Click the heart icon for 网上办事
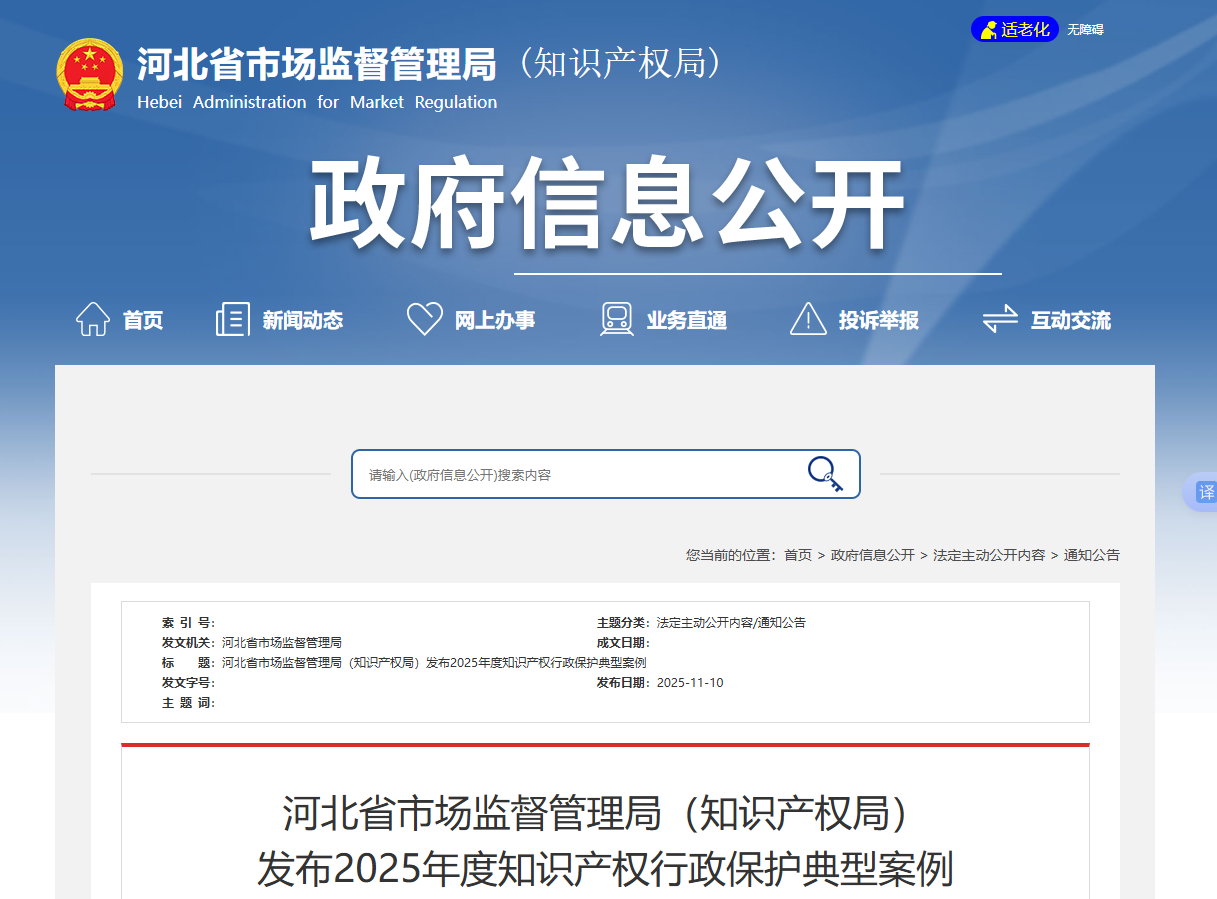Screen dimensions: 1217x899 [x=424, y=317]
